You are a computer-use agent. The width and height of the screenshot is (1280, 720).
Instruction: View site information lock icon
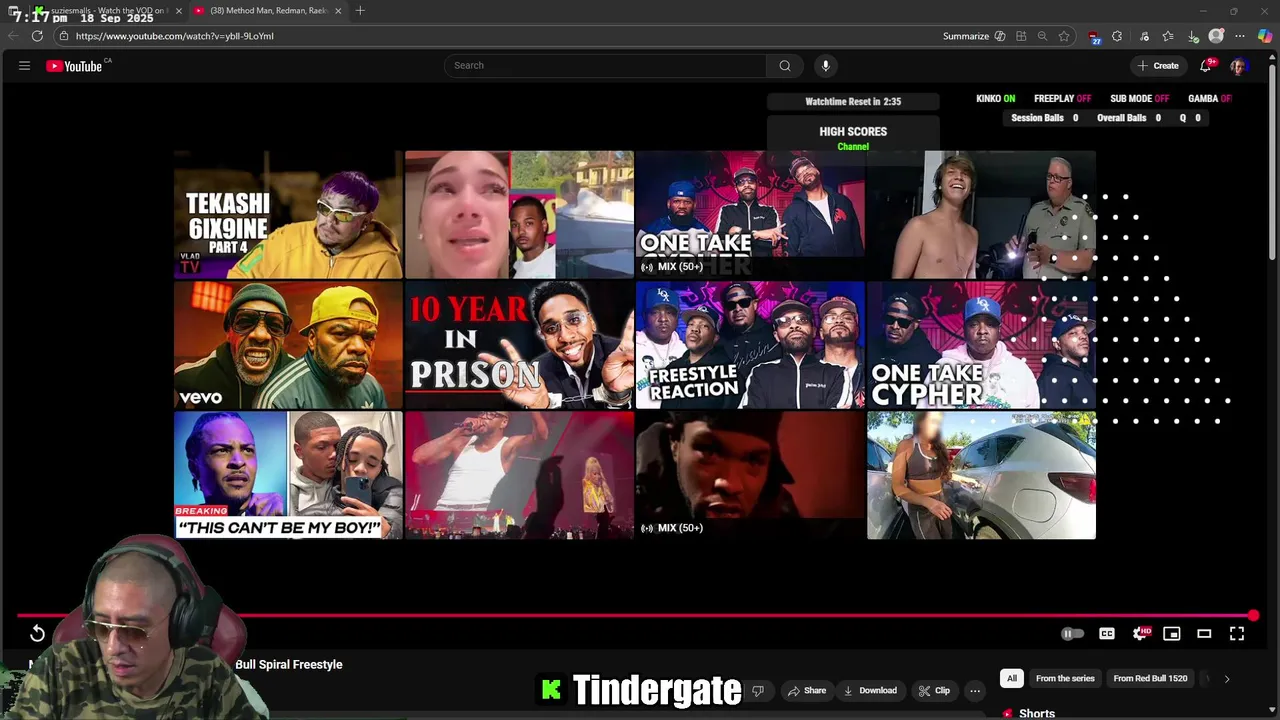63,36
